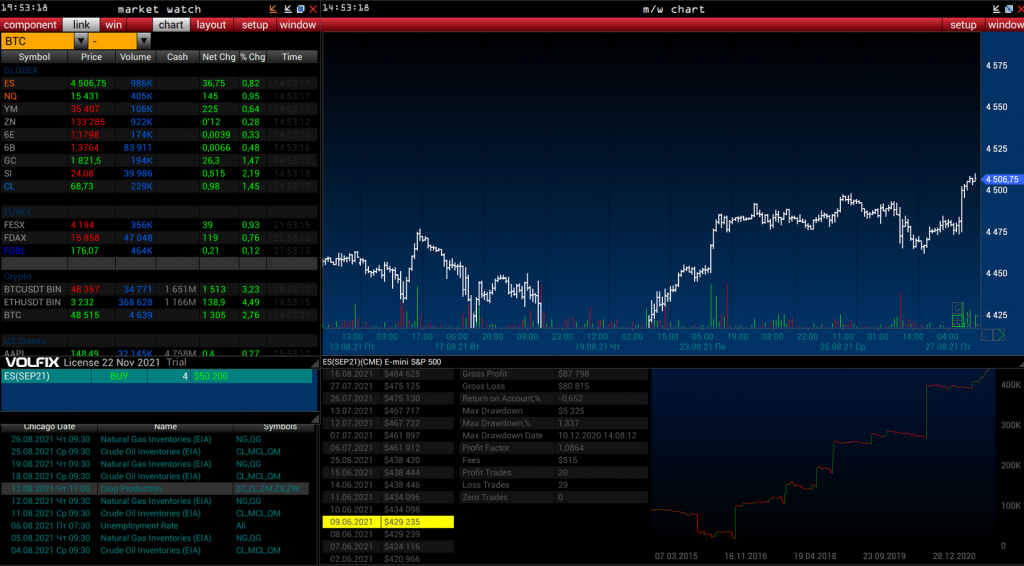1024x566 pixels.
Task: Click white collapse arrow in market watch title
Action: pyautogui.click(x=286, y=9)
